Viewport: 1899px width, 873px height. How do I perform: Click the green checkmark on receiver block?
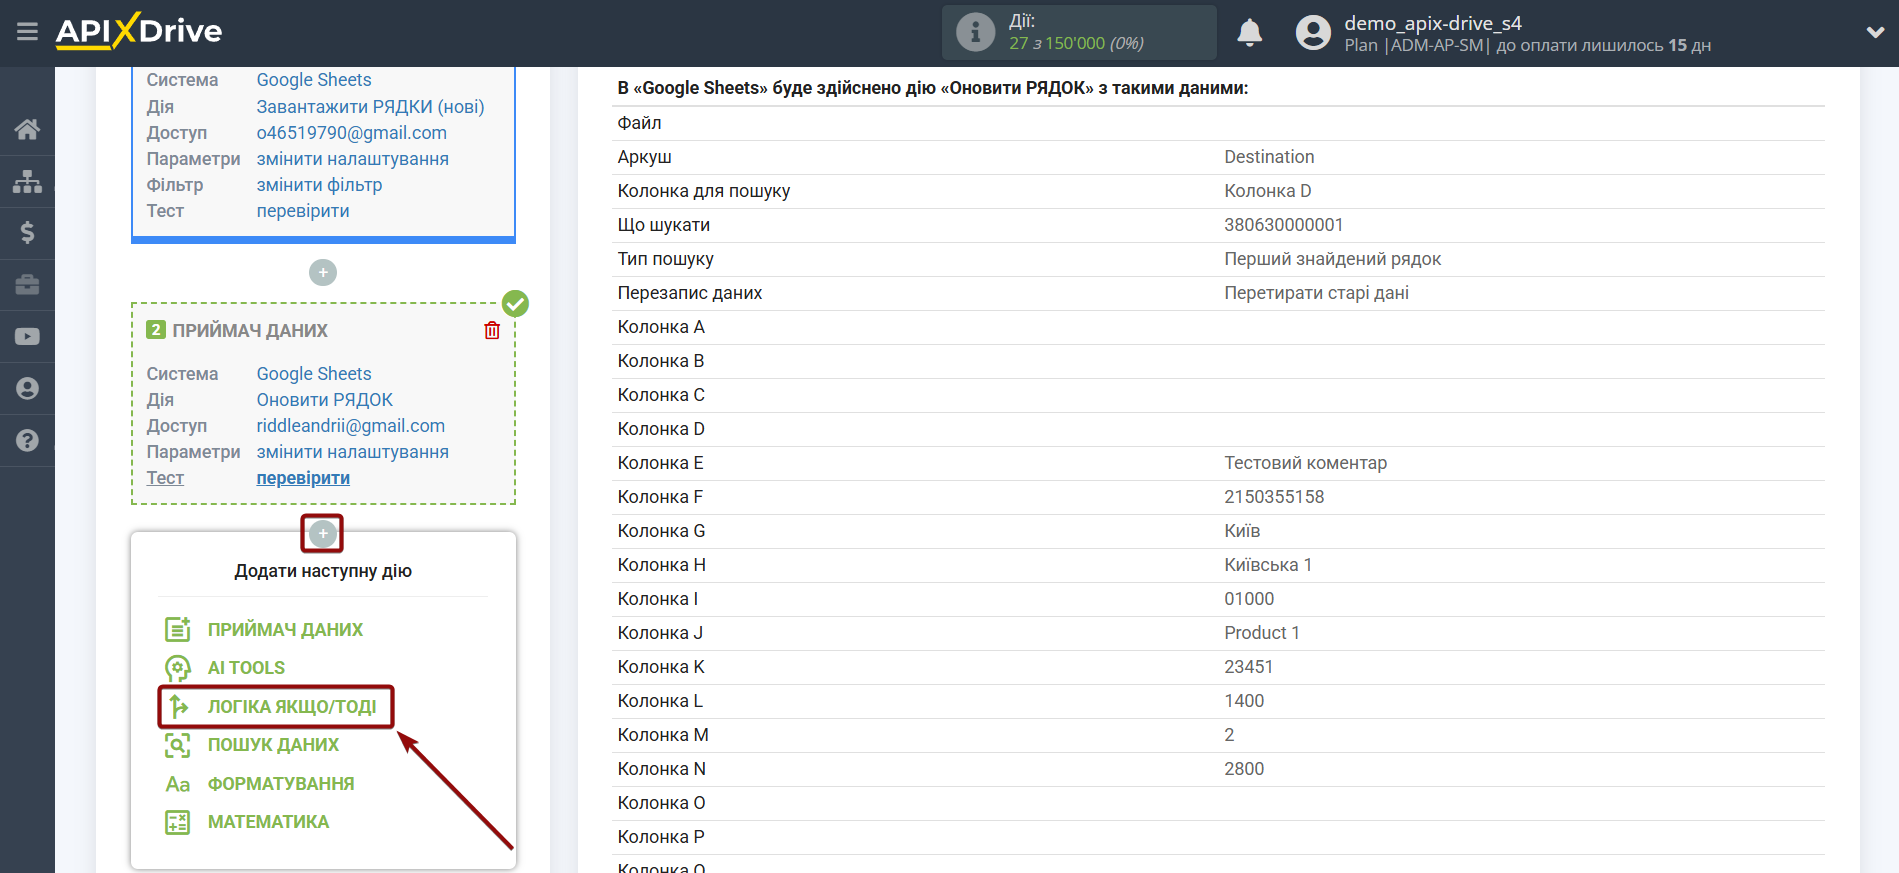coord(515,303)
